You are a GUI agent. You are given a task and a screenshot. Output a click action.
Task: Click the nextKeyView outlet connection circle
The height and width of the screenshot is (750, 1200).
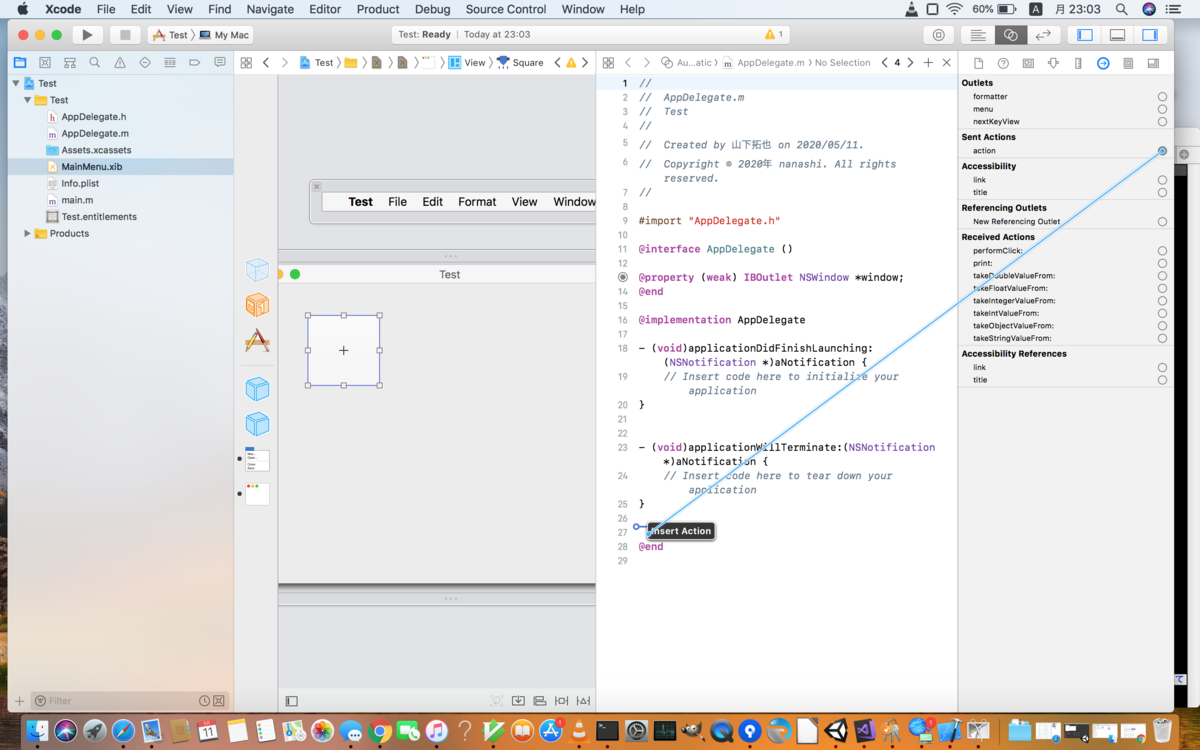coord(1162,122)
